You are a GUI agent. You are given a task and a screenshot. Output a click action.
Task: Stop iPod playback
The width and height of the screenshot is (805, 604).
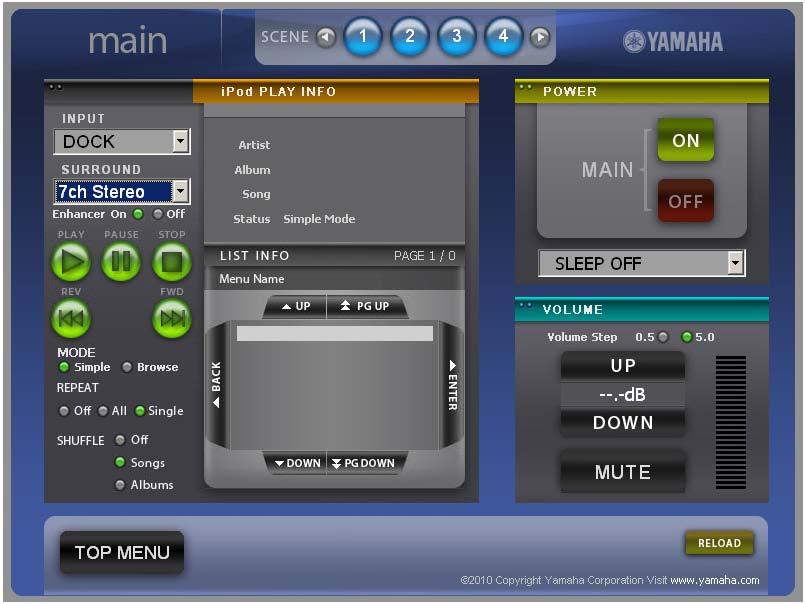click(x=172, y=262)
